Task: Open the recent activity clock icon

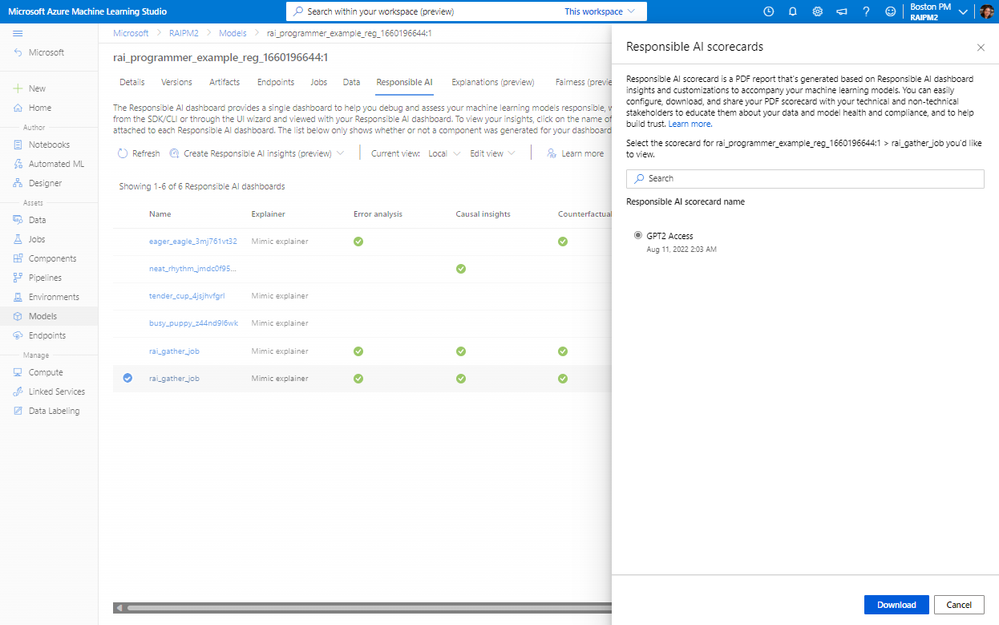Action: [x=768, y=11]
